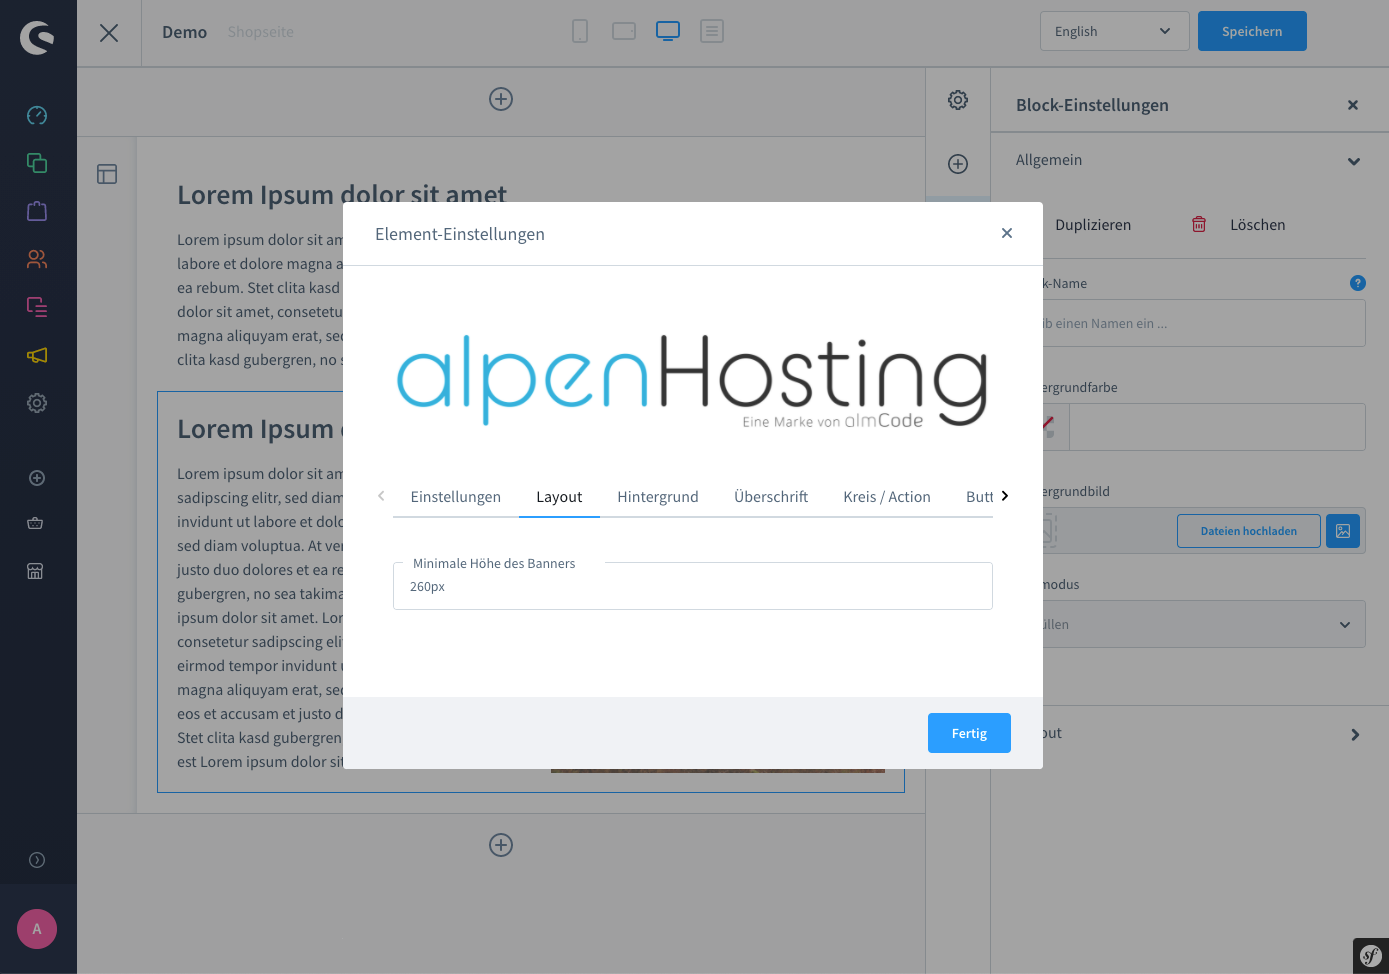Expand the Layout section chevron
Image resolution: width=1389 pixels, height=974 pixels.
point(1355,735)
